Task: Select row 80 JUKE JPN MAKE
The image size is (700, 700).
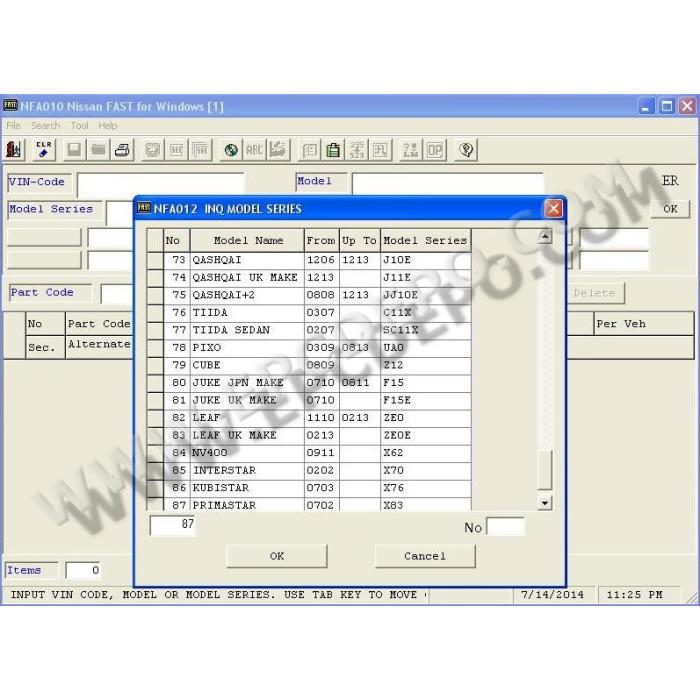Action: pos(309,383)
